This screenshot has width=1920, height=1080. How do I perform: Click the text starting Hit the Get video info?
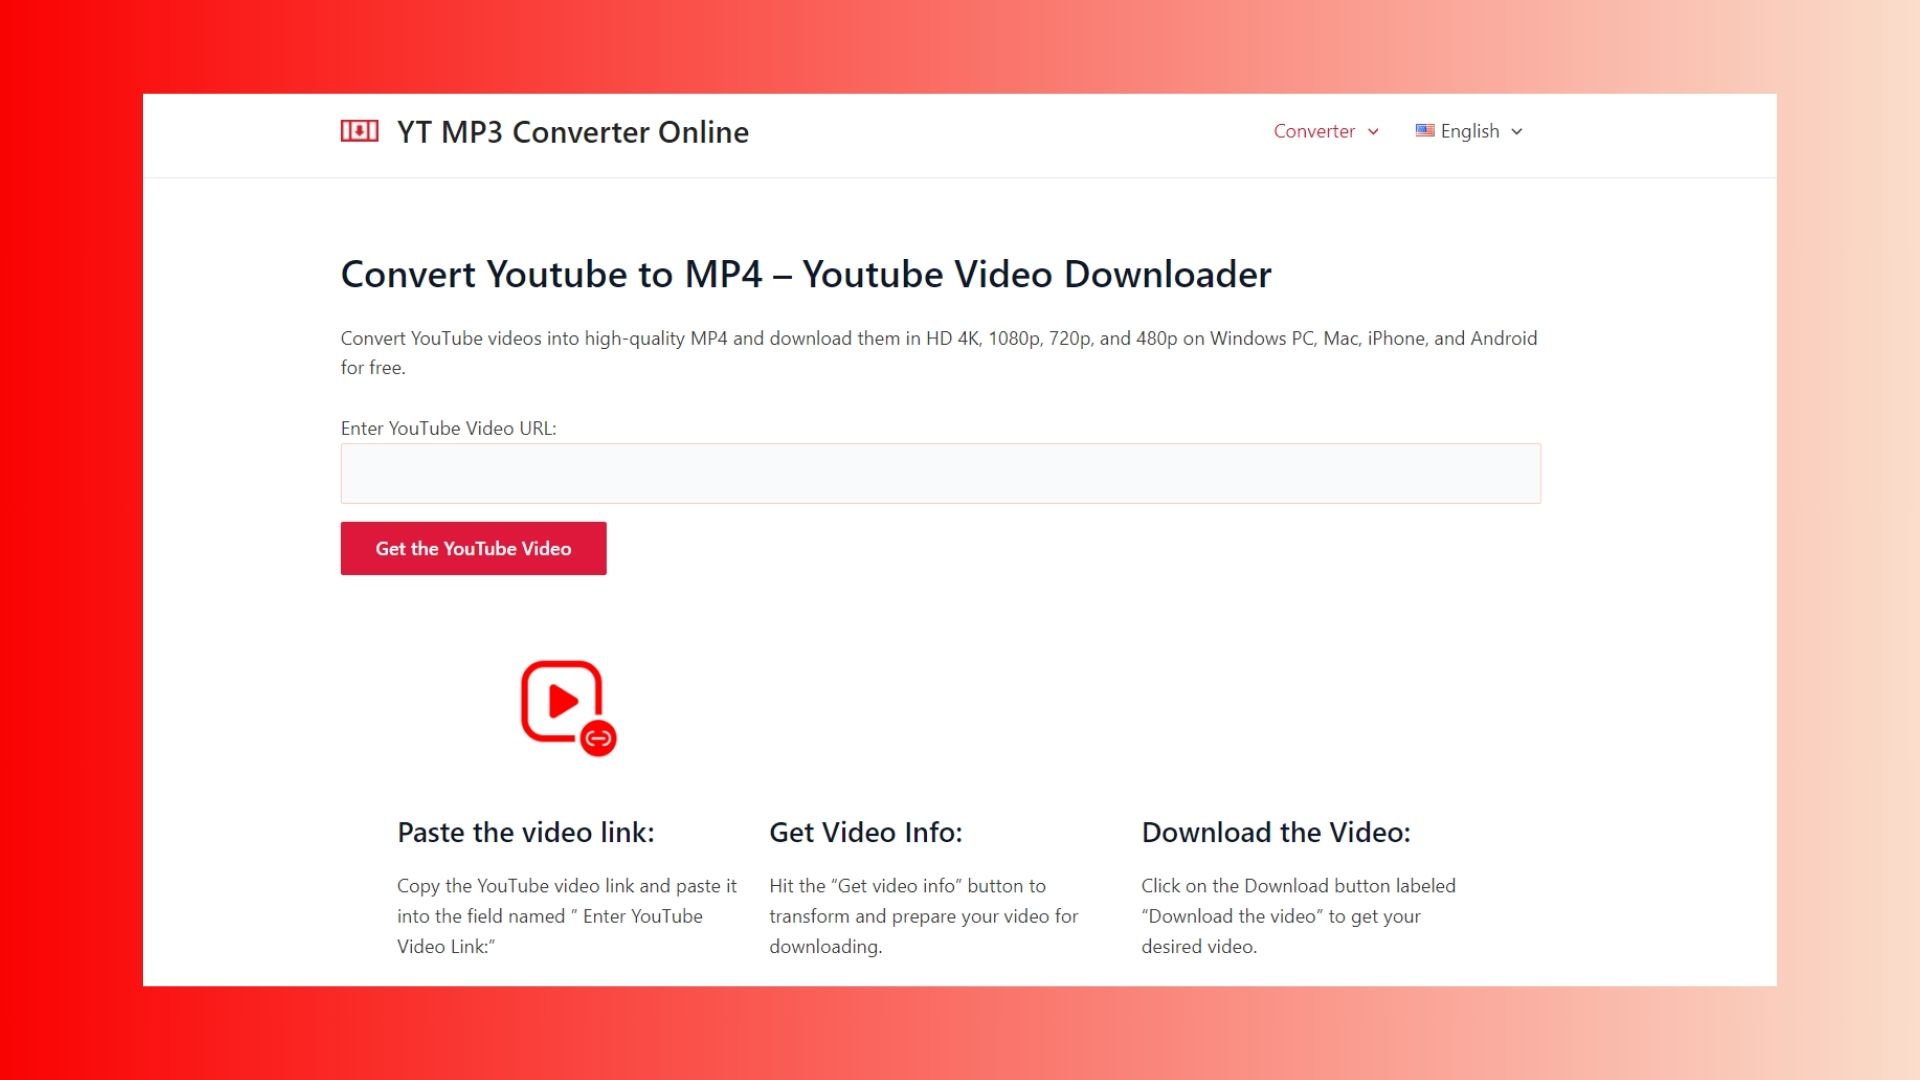click(923, 916)
